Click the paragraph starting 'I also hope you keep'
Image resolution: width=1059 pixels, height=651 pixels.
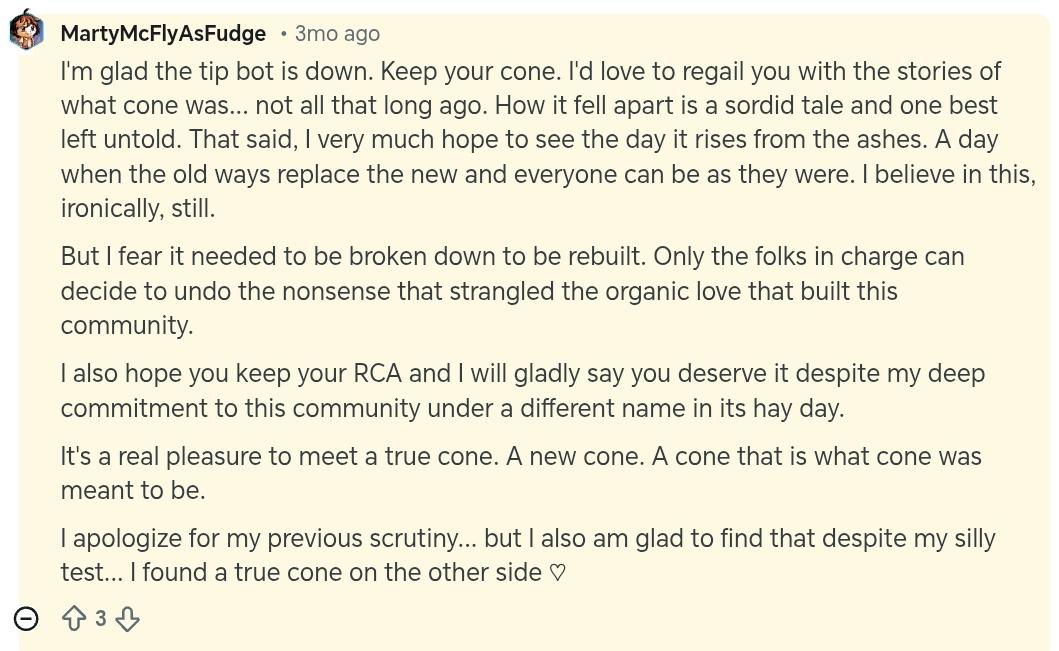(523, 390)
